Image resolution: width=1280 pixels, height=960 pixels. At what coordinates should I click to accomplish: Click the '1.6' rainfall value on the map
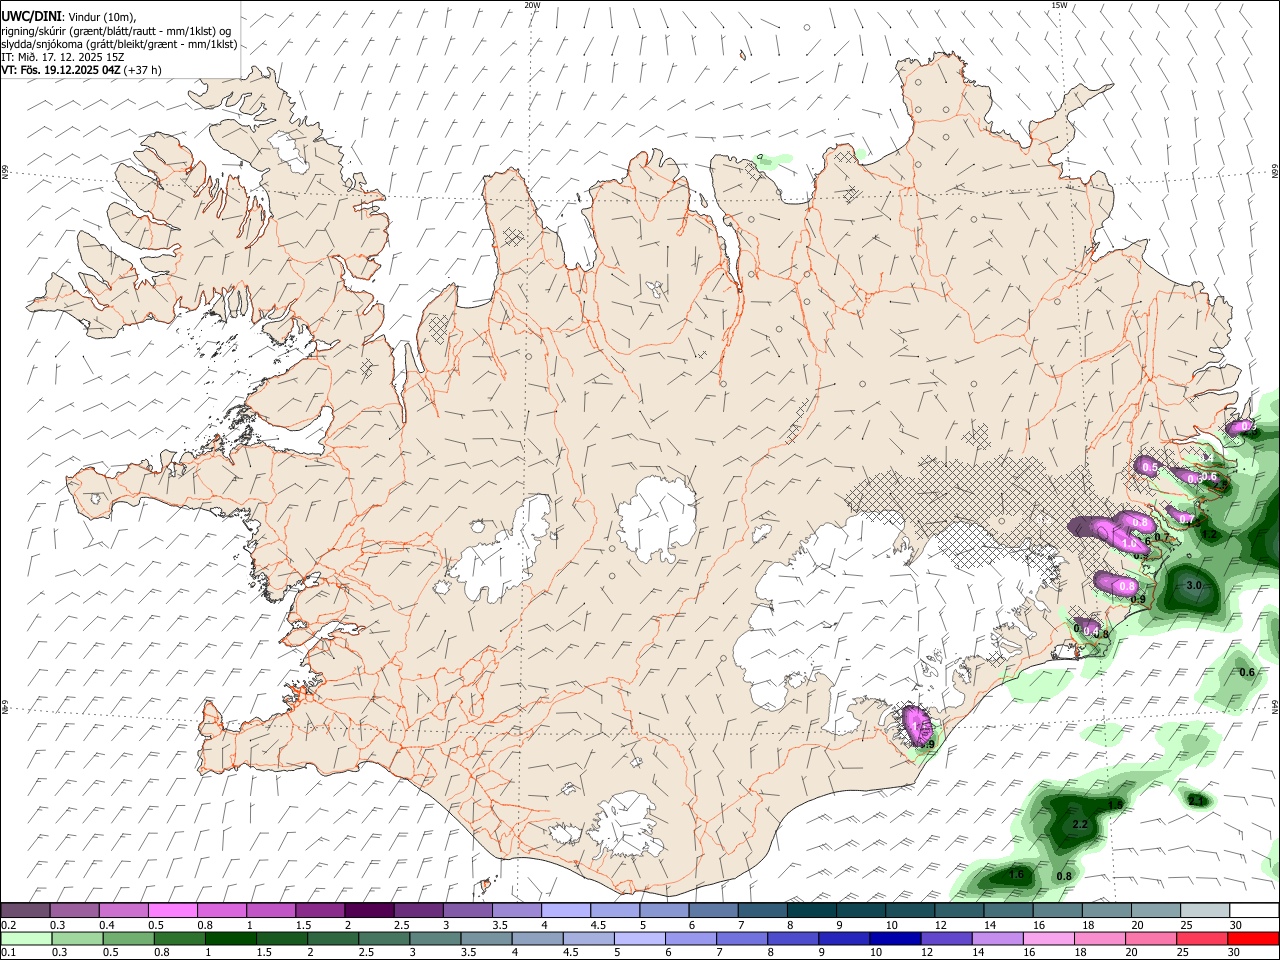tap(1017, 875)
